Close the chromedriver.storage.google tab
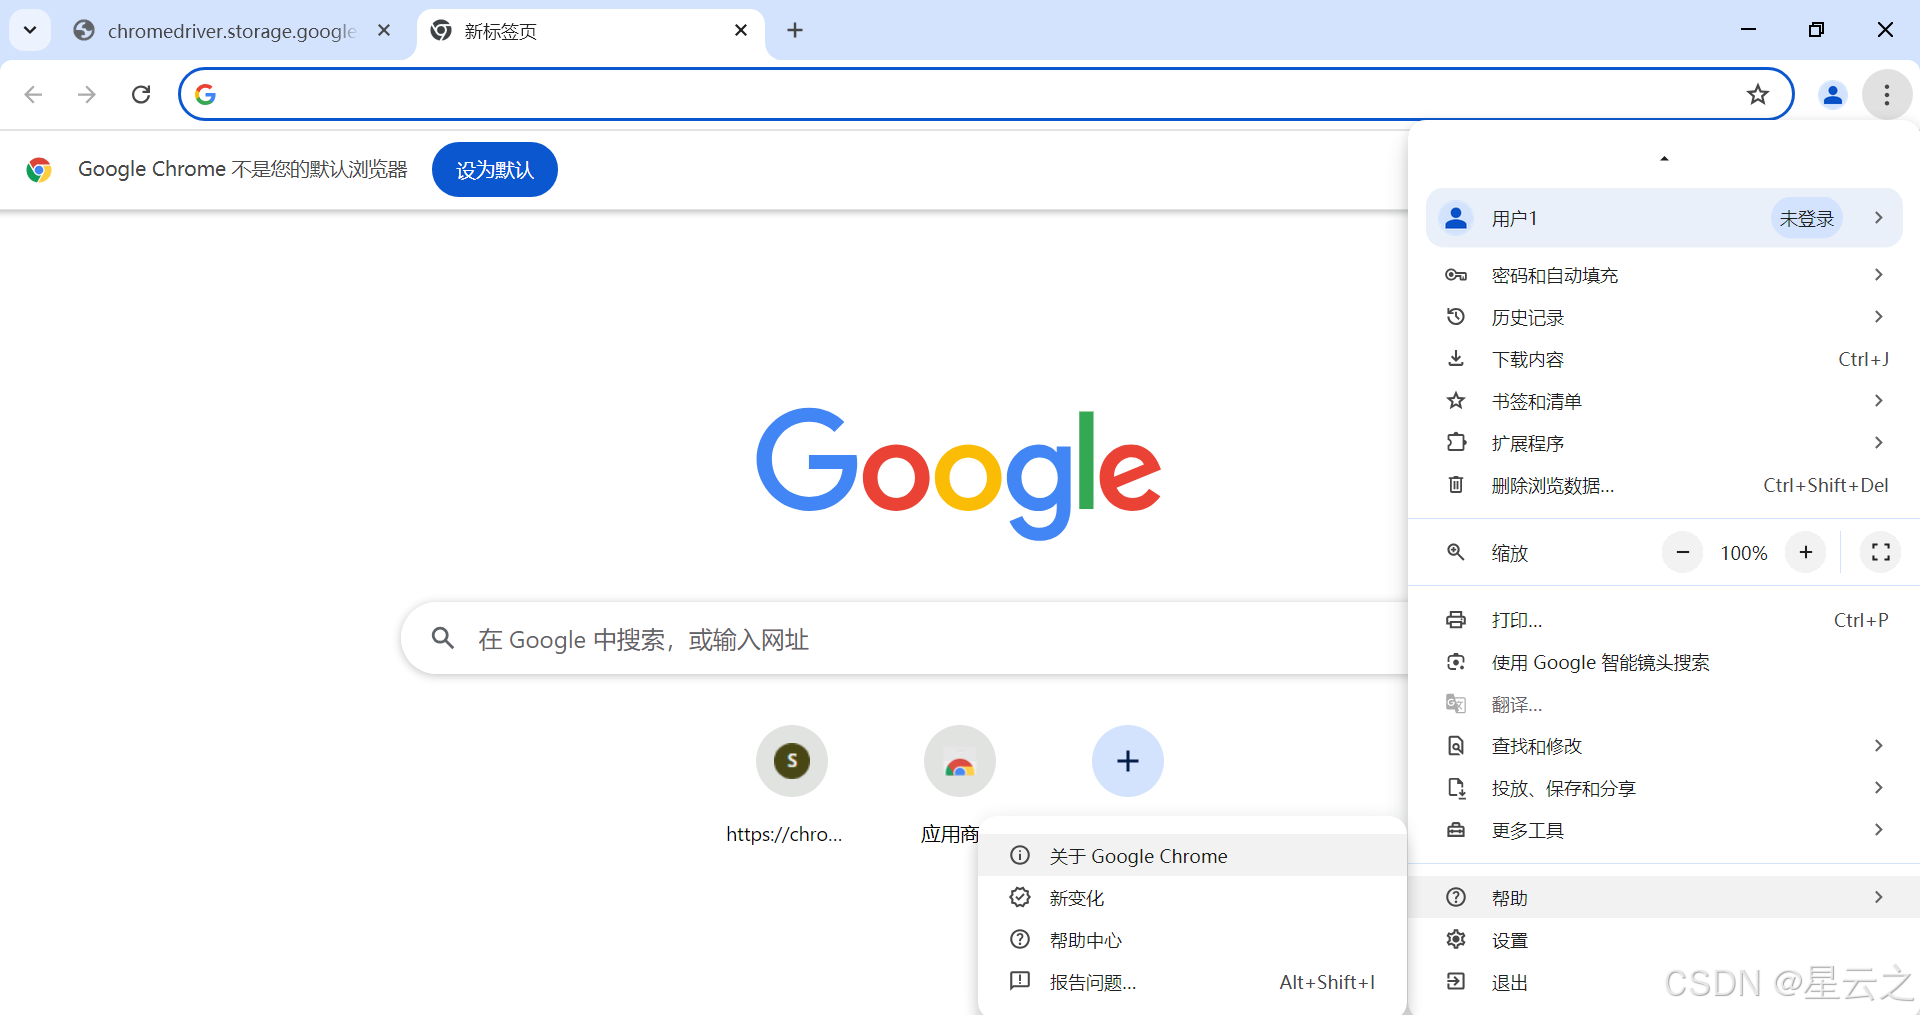The height and width of the screenshot is (1015, 1920). 384,30
